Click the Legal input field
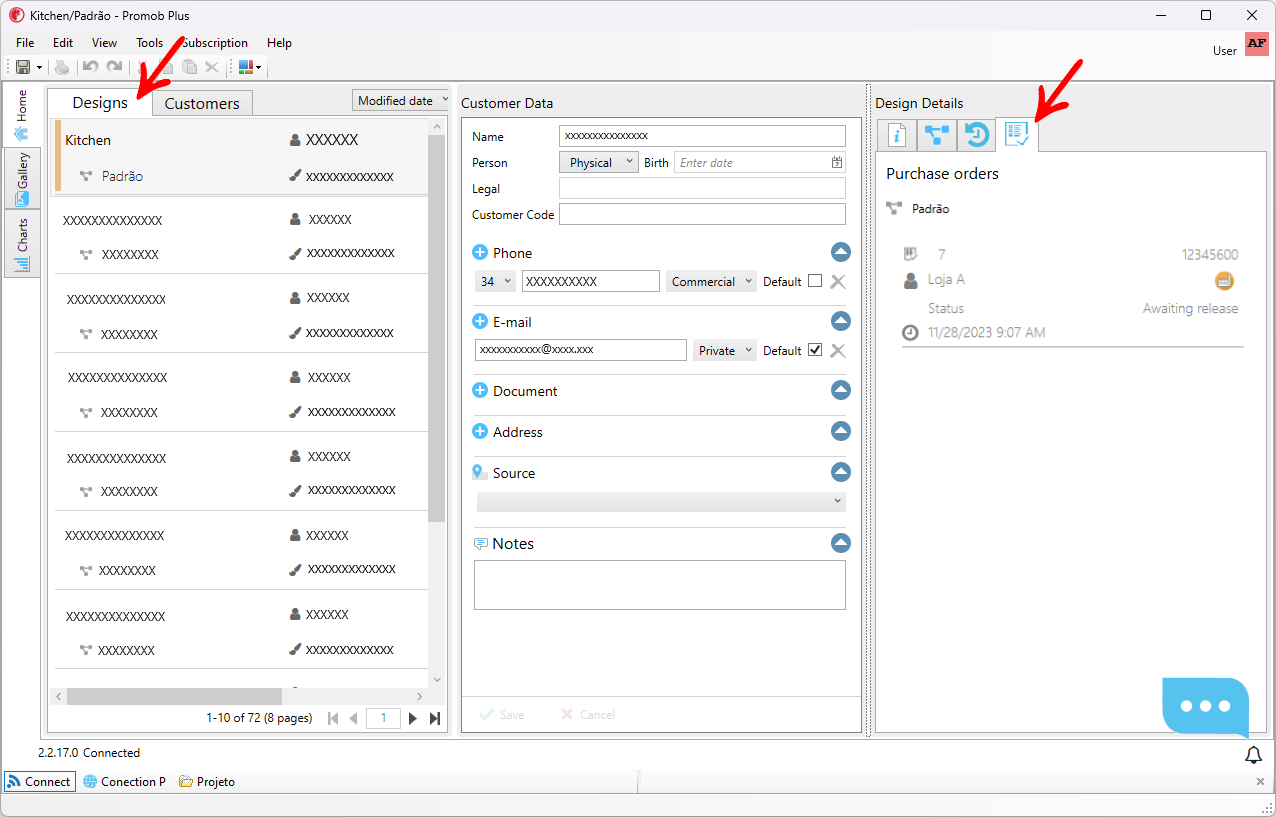This screenshot has height=817, width=1276. [702, 188]
